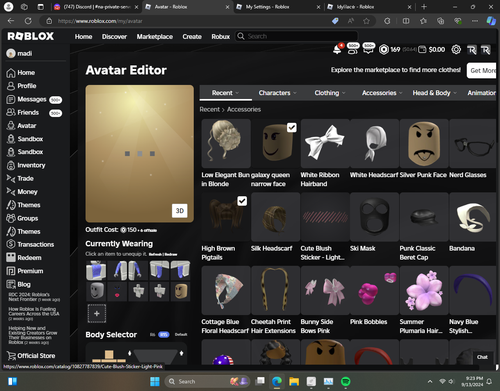Click the search magnifier icon in Roblox header
The width and height of the screenshot is (500, 391).
pyautogui.click(x=241, y=36)
